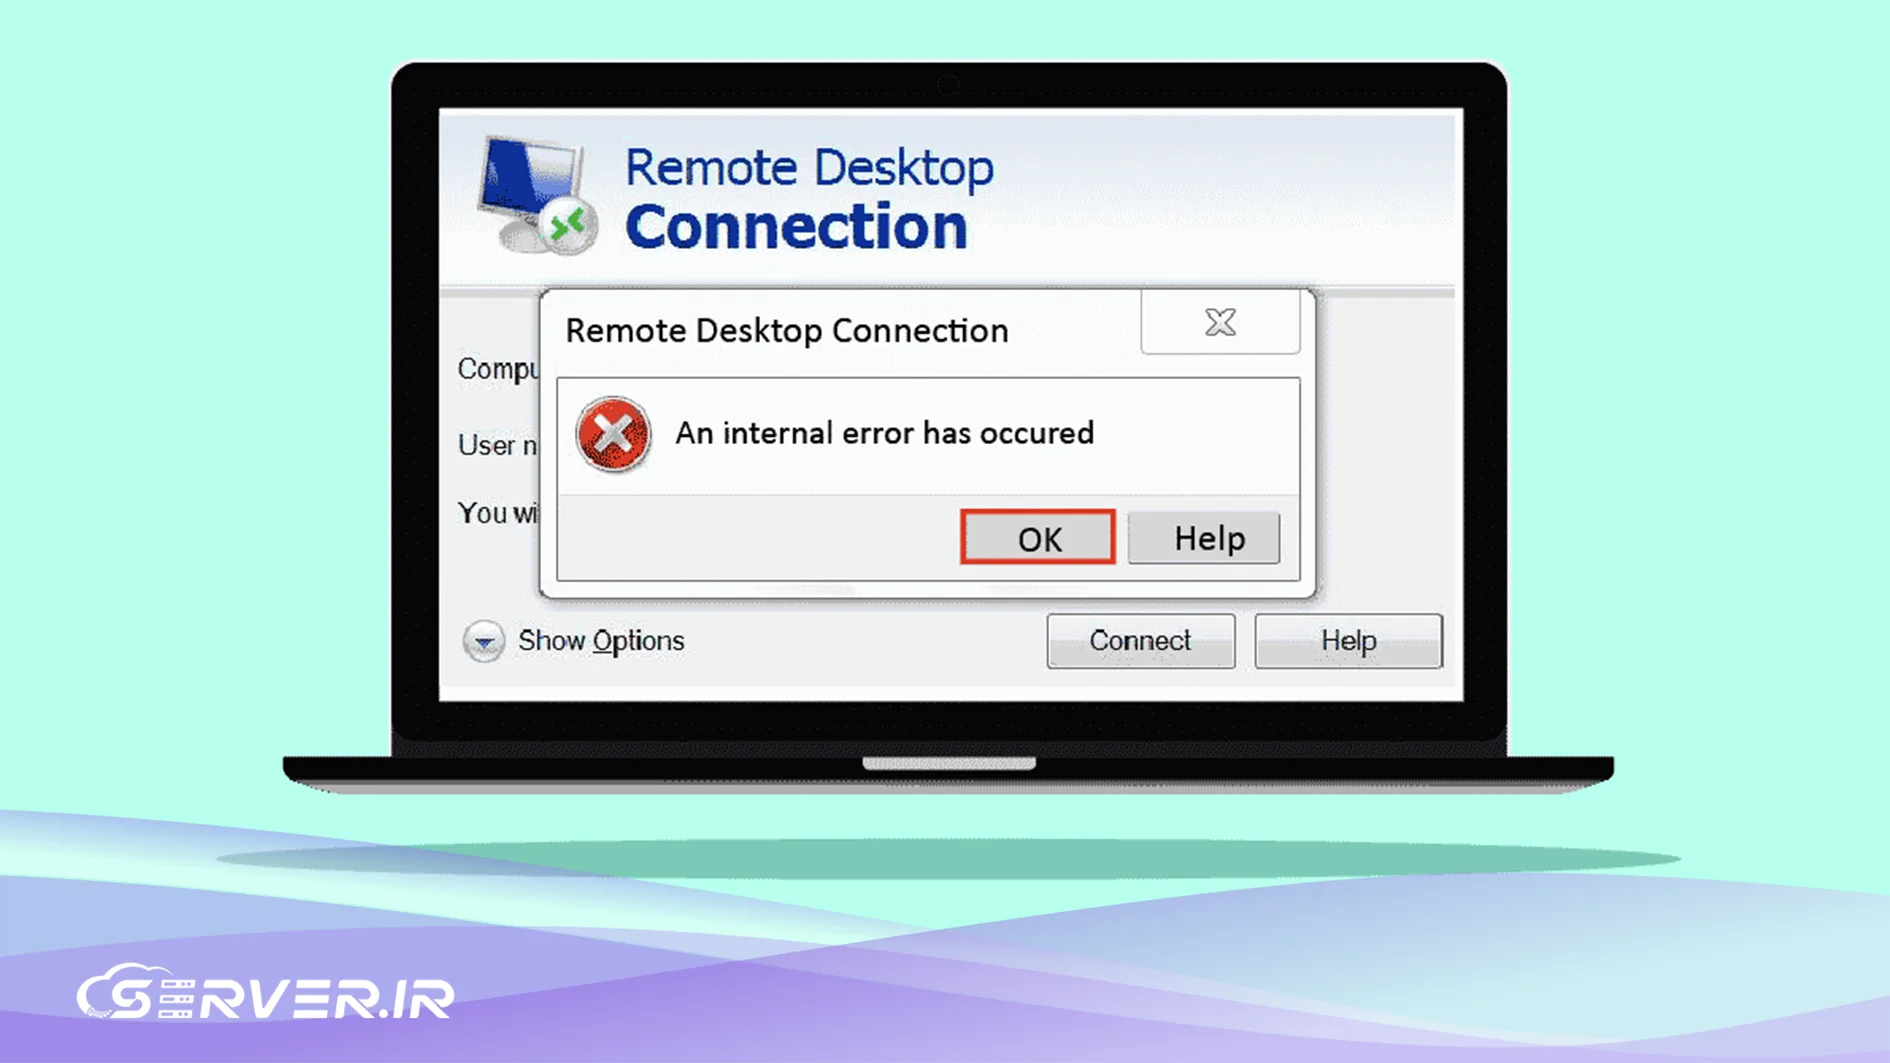This screenshot has width=1890, height=1063.
Task: Click the Connect button
Action: coord(1140,641)
